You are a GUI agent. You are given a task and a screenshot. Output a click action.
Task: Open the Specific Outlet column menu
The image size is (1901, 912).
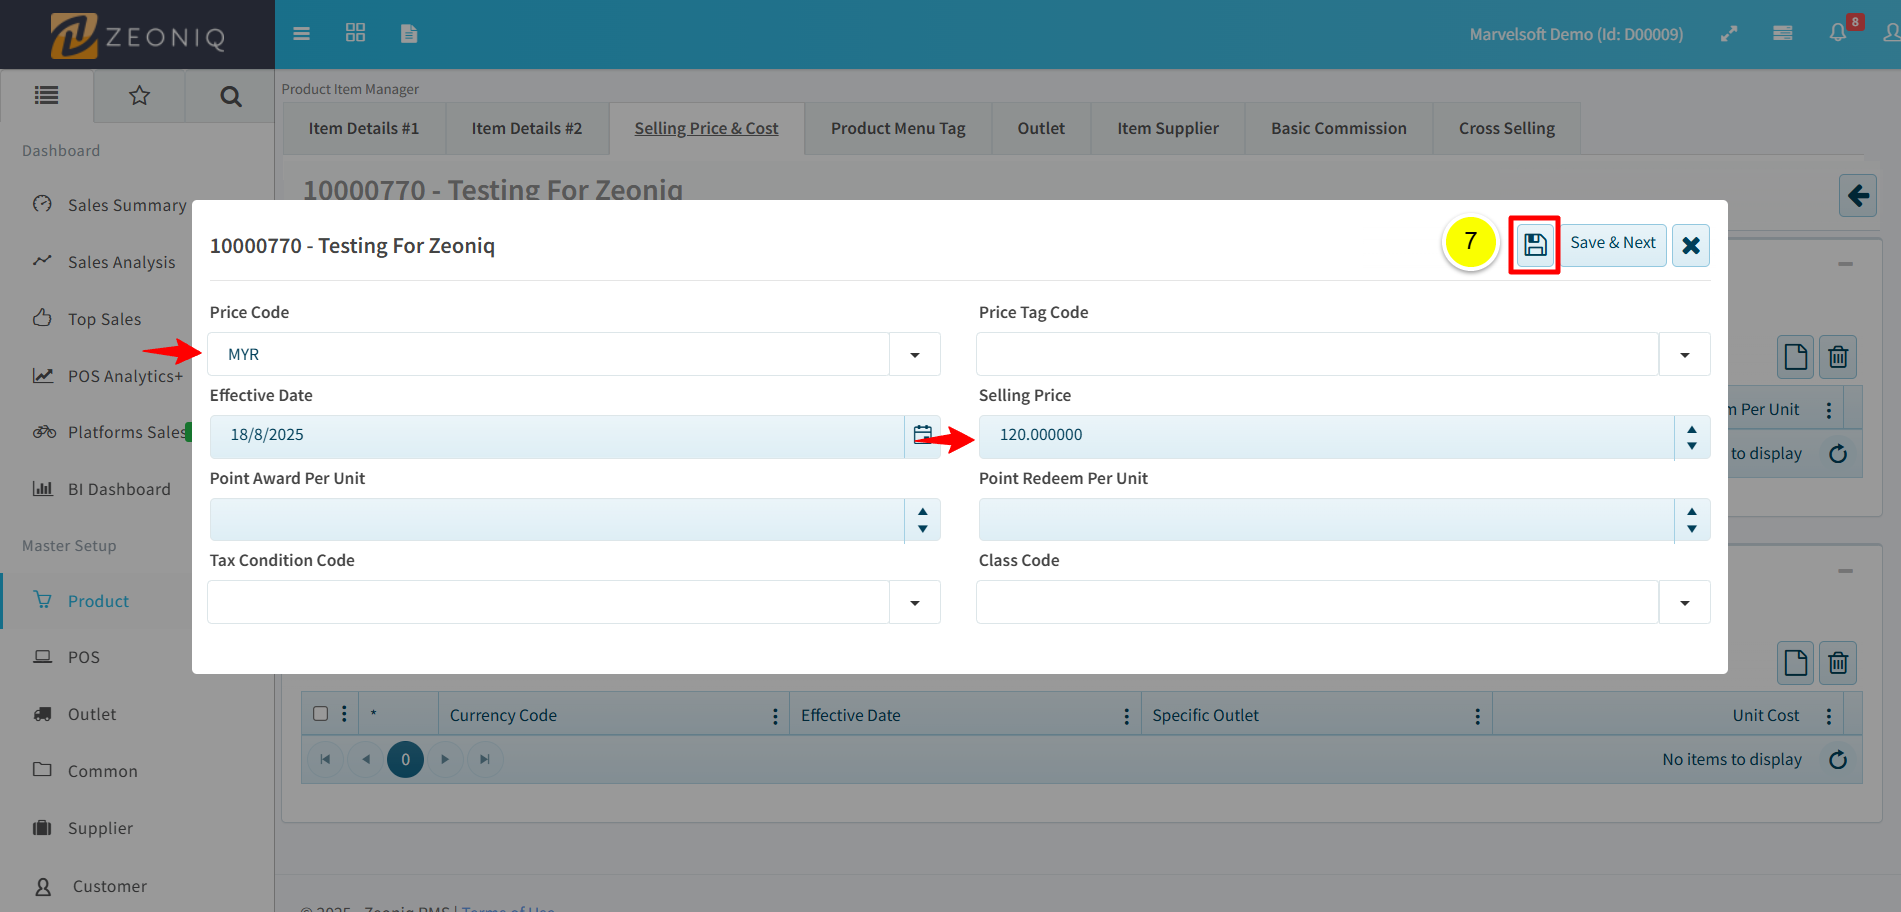pyautogui.click(x=1477, y=716)
